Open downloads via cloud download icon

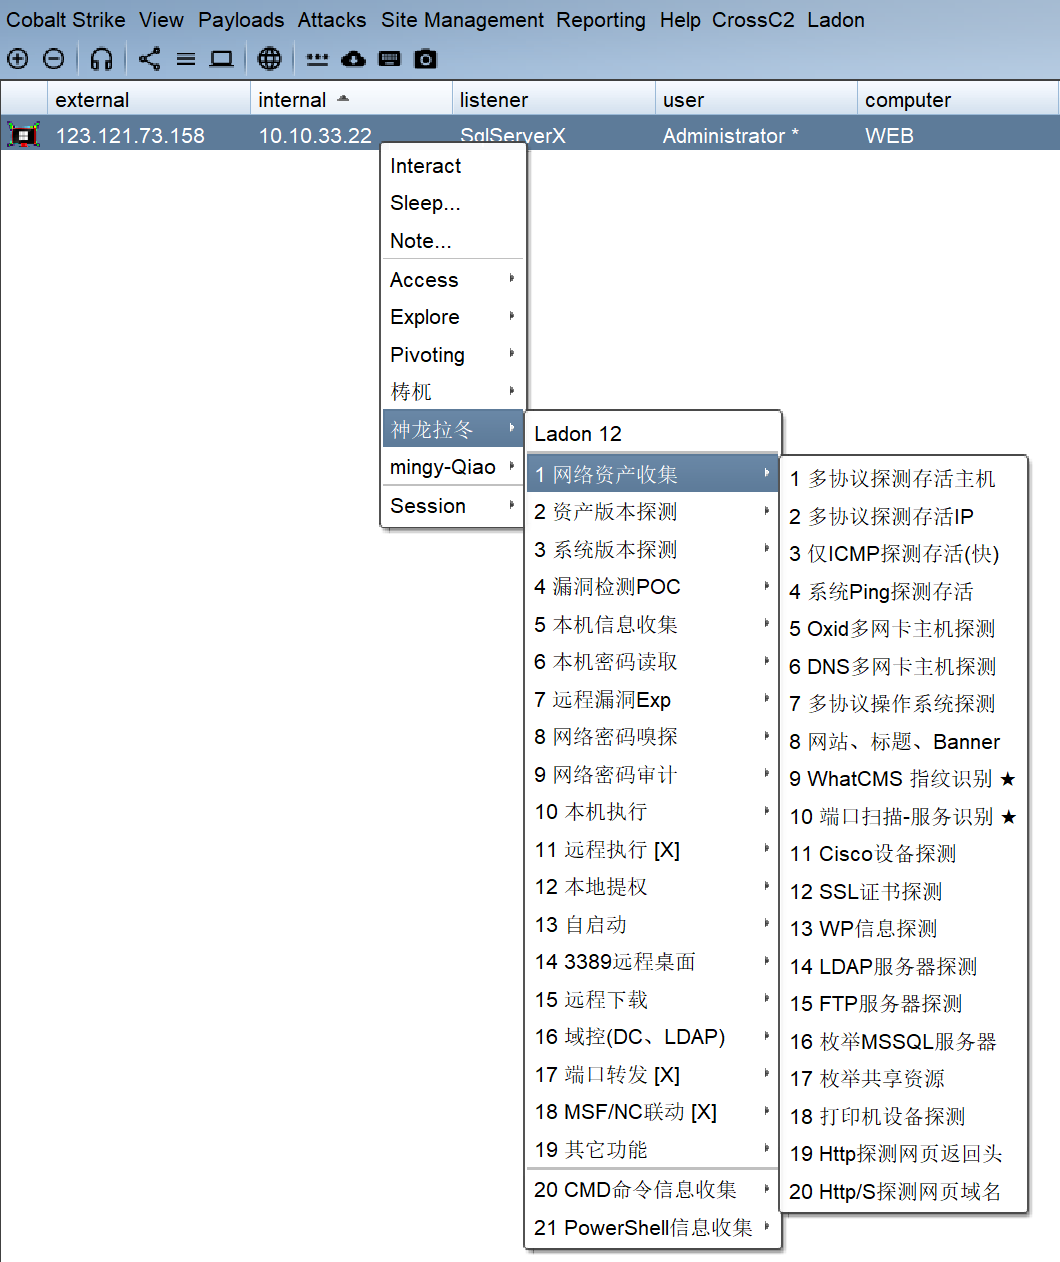tap(353, 59)
